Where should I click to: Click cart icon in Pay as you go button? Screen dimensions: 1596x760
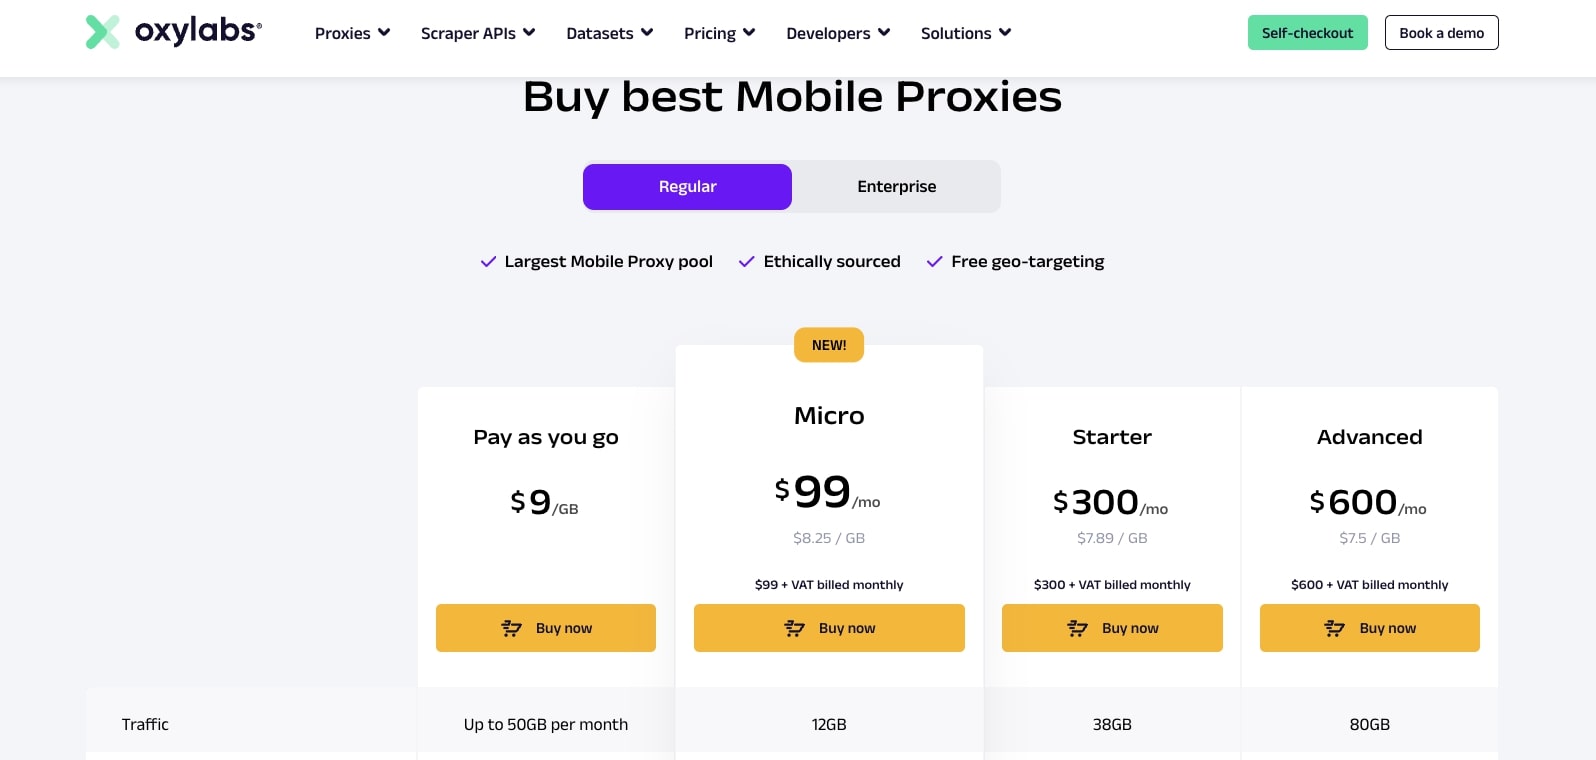(511, 628)
